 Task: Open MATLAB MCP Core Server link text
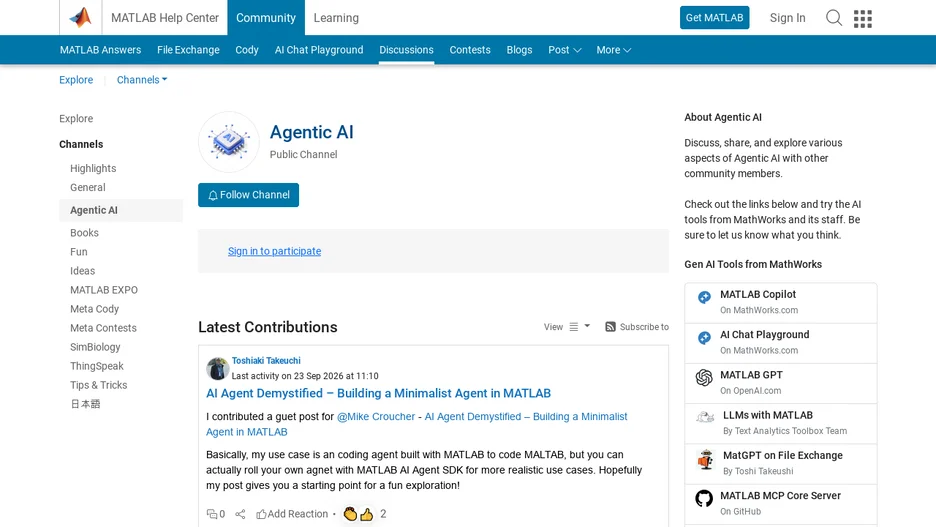[780, 495]
